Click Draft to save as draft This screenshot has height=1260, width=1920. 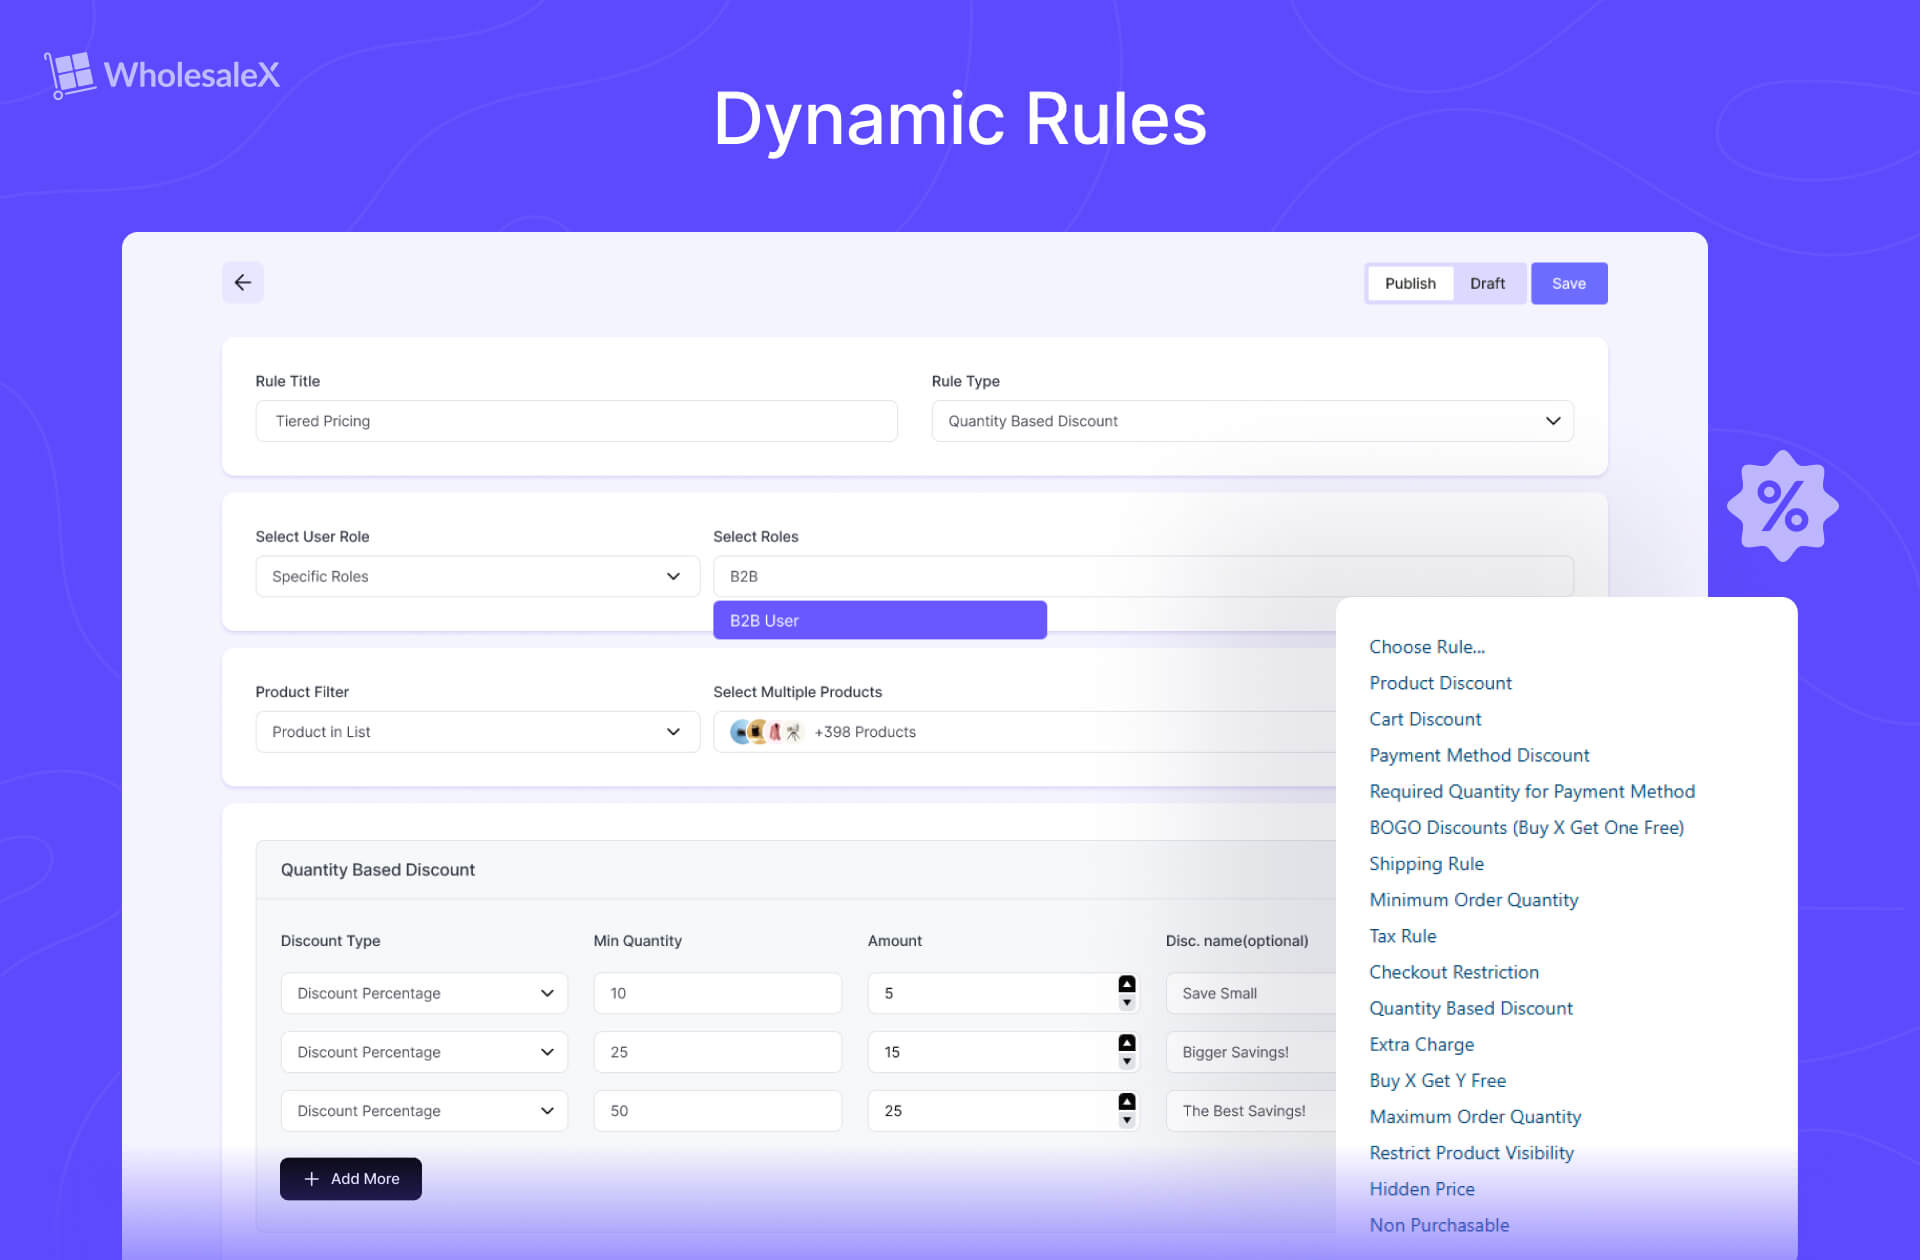[1484, 283]
